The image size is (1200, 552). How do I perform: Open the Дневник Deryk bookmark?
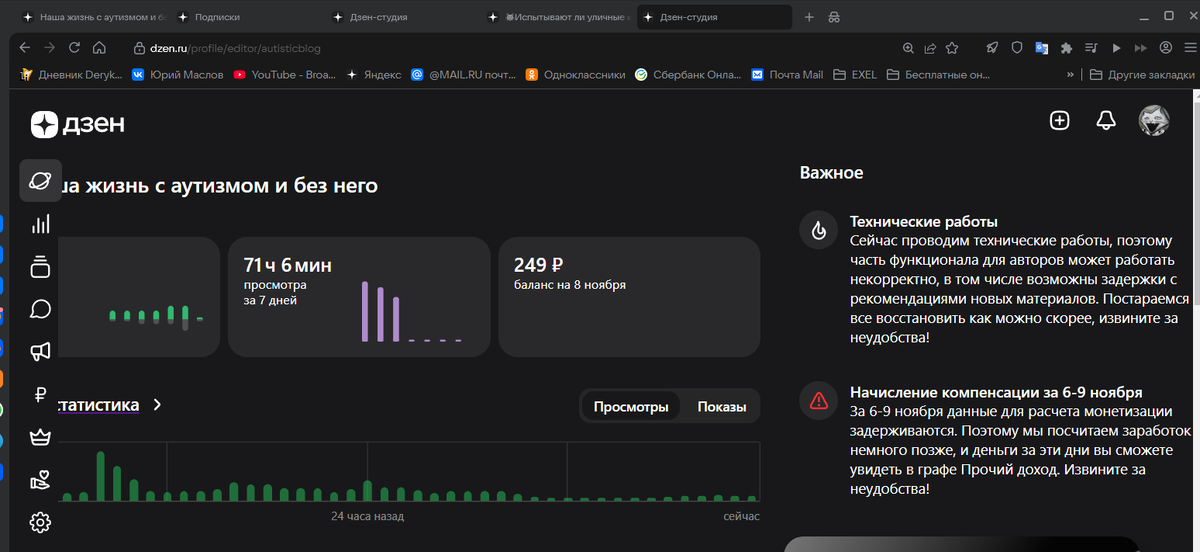(70, 74)
